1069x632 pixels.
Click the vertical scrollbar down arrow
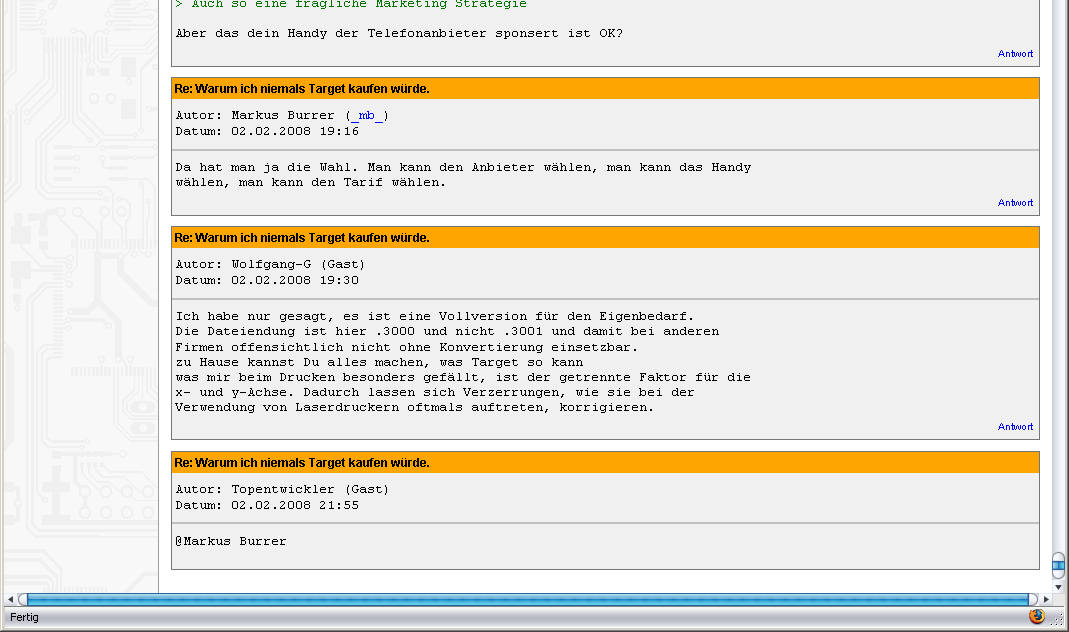coord(1058,586)
